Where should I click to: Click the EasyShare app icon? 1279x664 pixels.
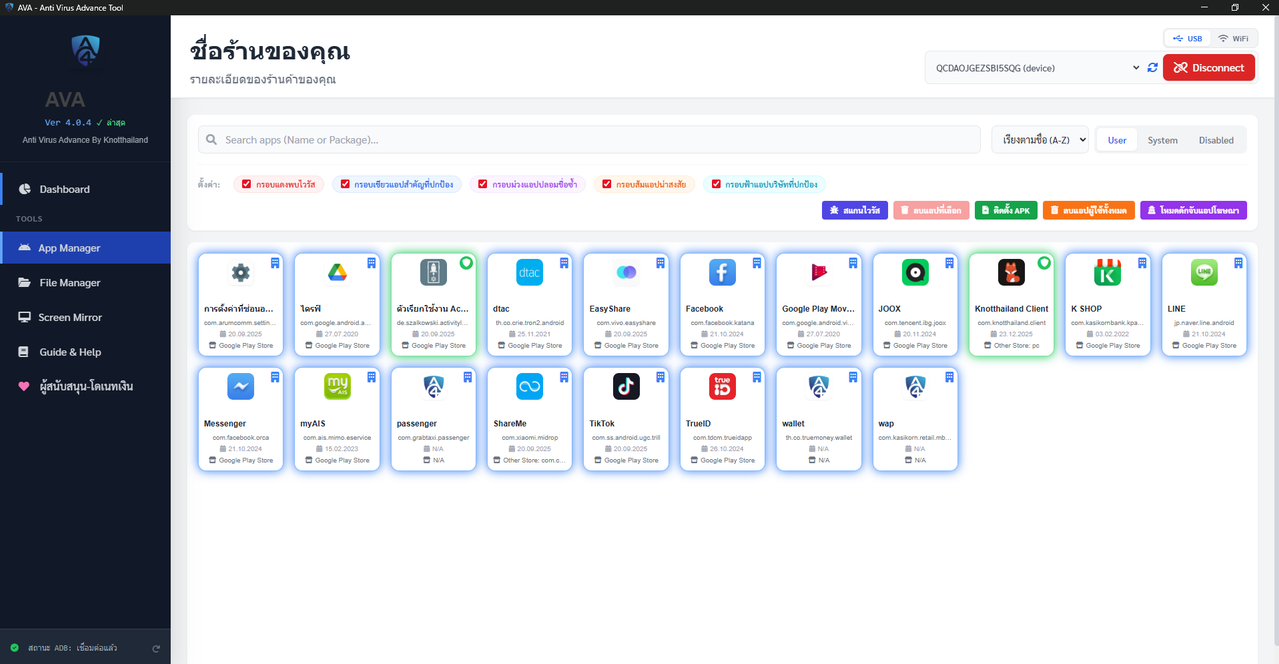tap(626, 272)
